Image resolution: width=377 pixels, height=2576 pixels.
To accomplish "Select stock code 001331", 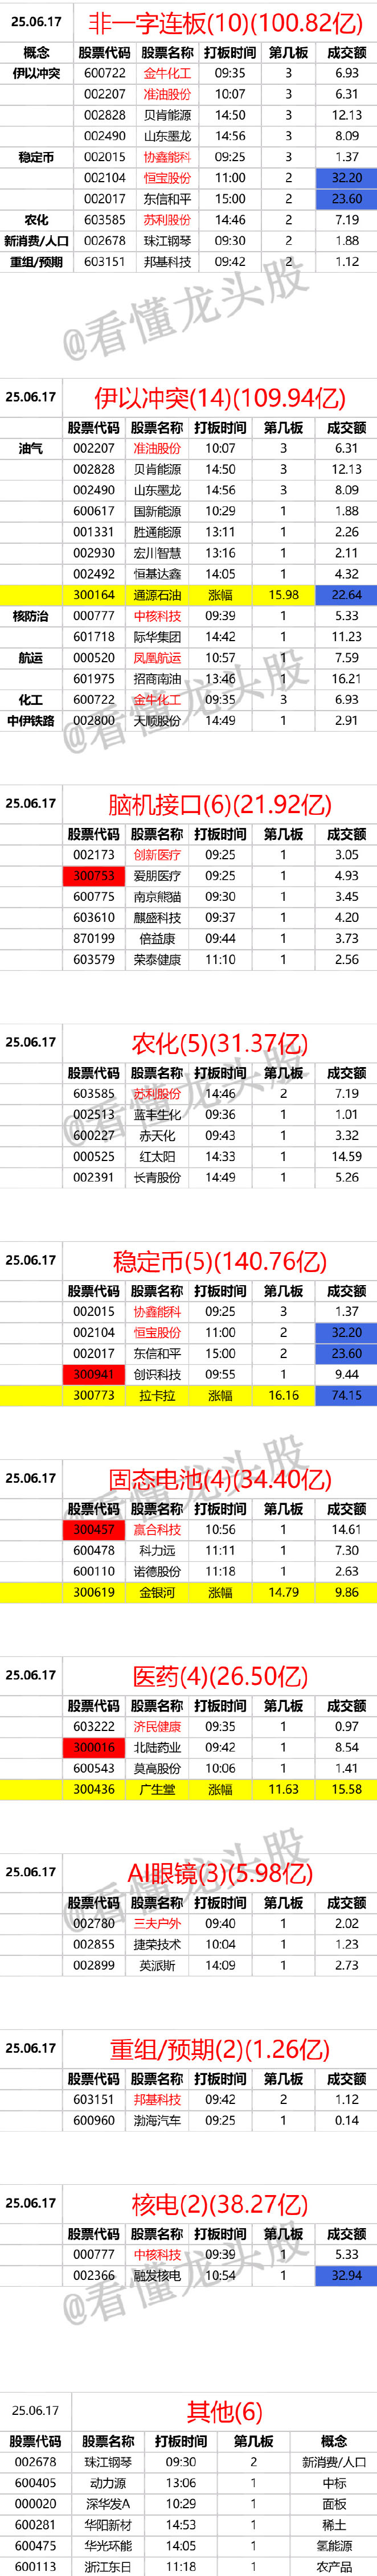I will point(94,532).
